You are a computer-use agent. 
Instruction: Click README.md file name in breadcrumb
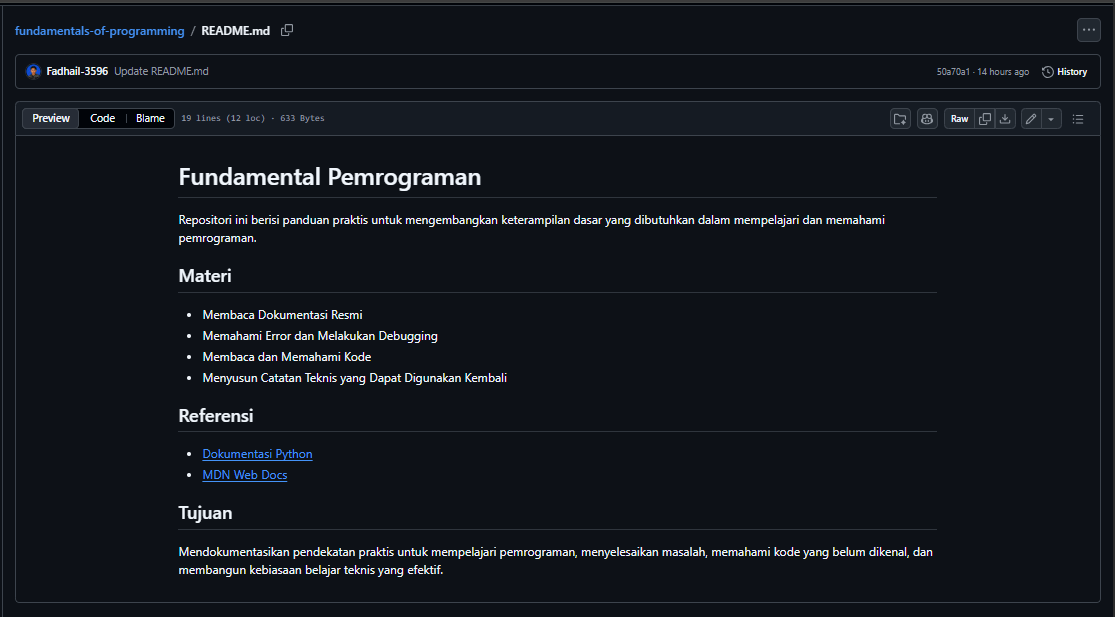[x=235, y=31]
